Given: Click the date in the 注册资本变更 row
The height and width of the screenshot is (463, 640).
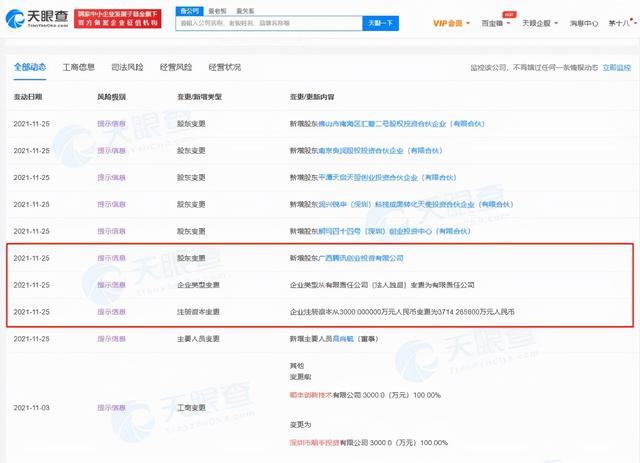Looking at the screenshot, I should click(x=31, y=312).
